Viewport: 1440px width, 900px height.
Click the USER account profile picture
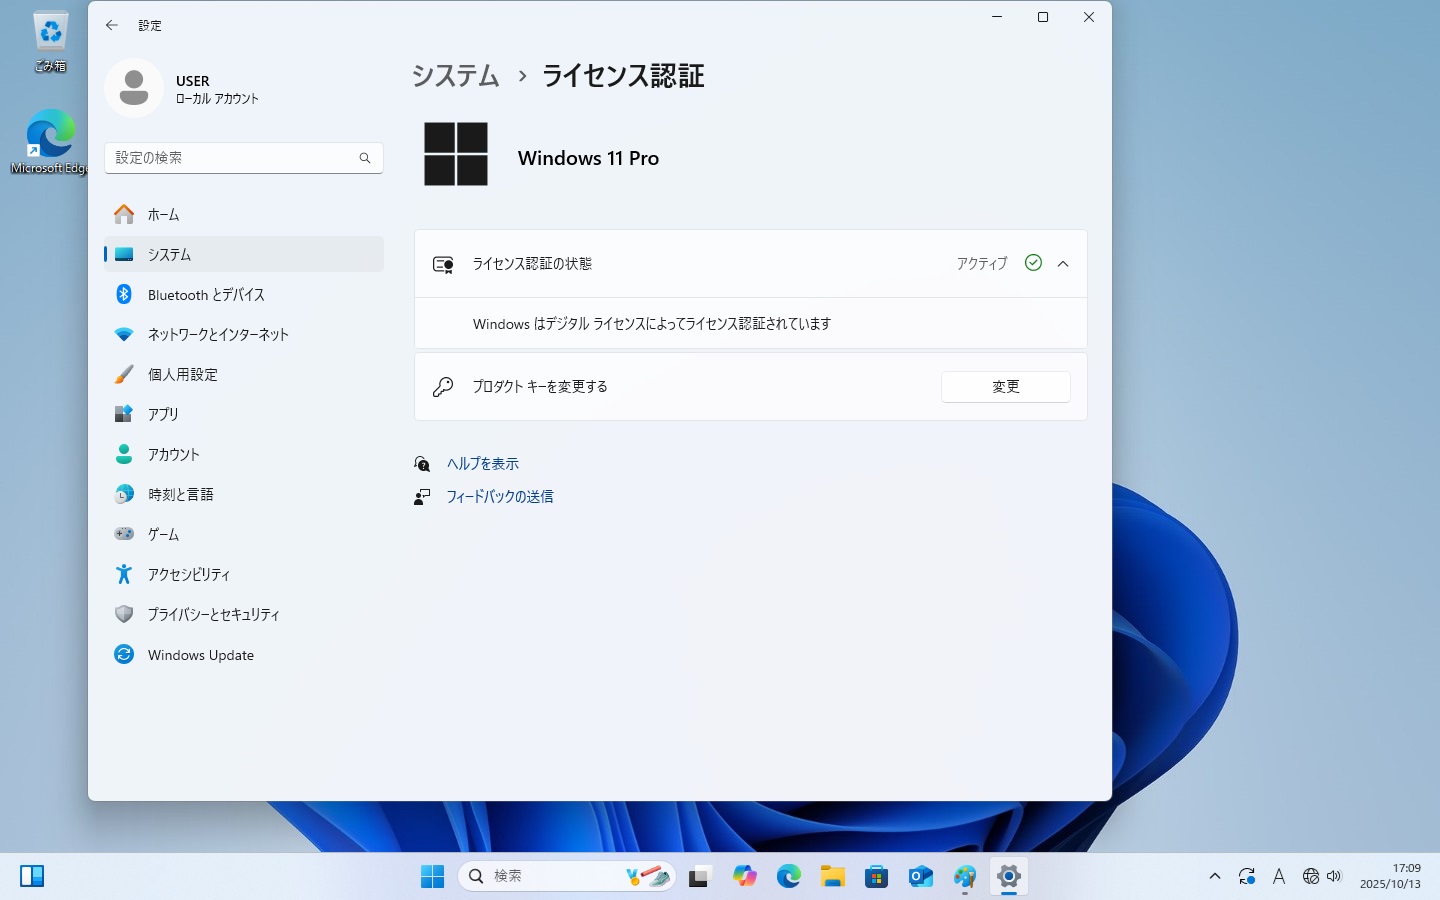coord(134,88)
